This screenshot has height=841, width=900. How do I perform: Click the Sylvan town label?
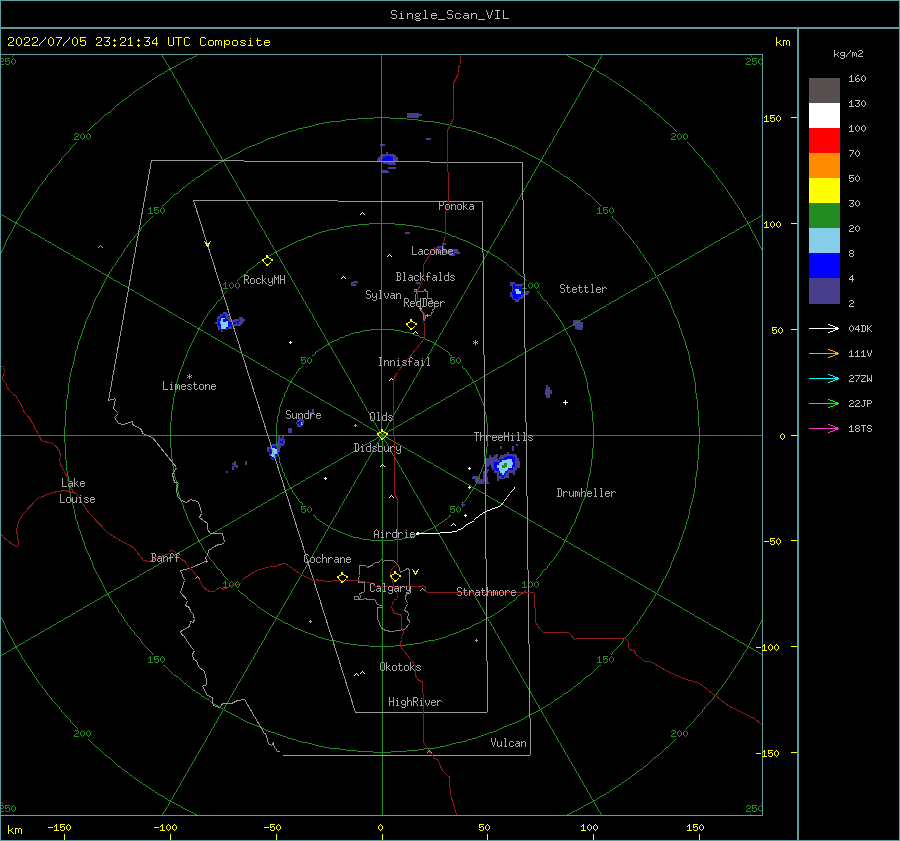tap(383, 295)
